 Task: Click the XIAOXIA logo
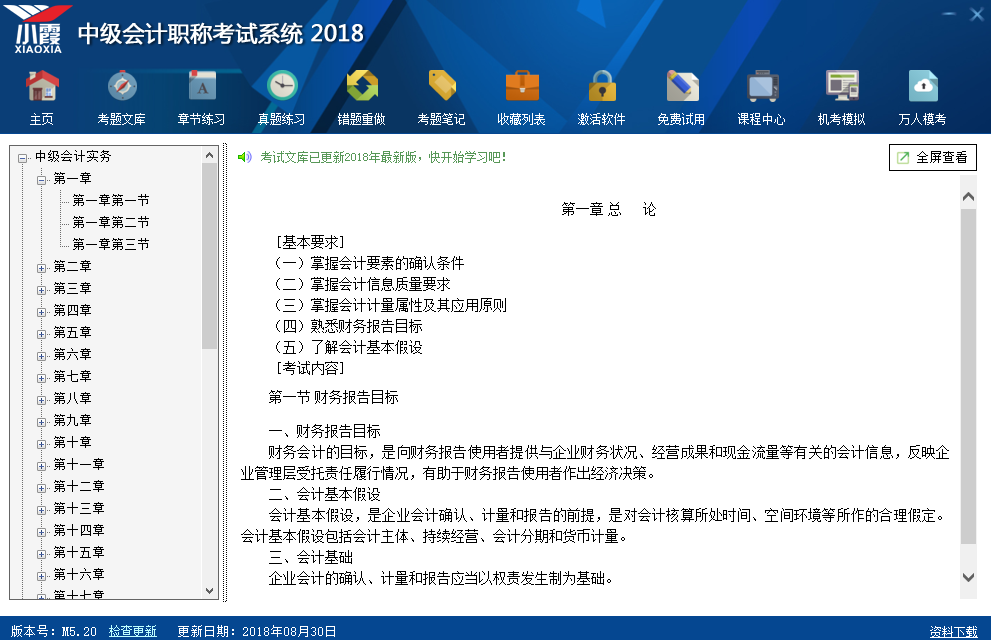click(39, 30)
